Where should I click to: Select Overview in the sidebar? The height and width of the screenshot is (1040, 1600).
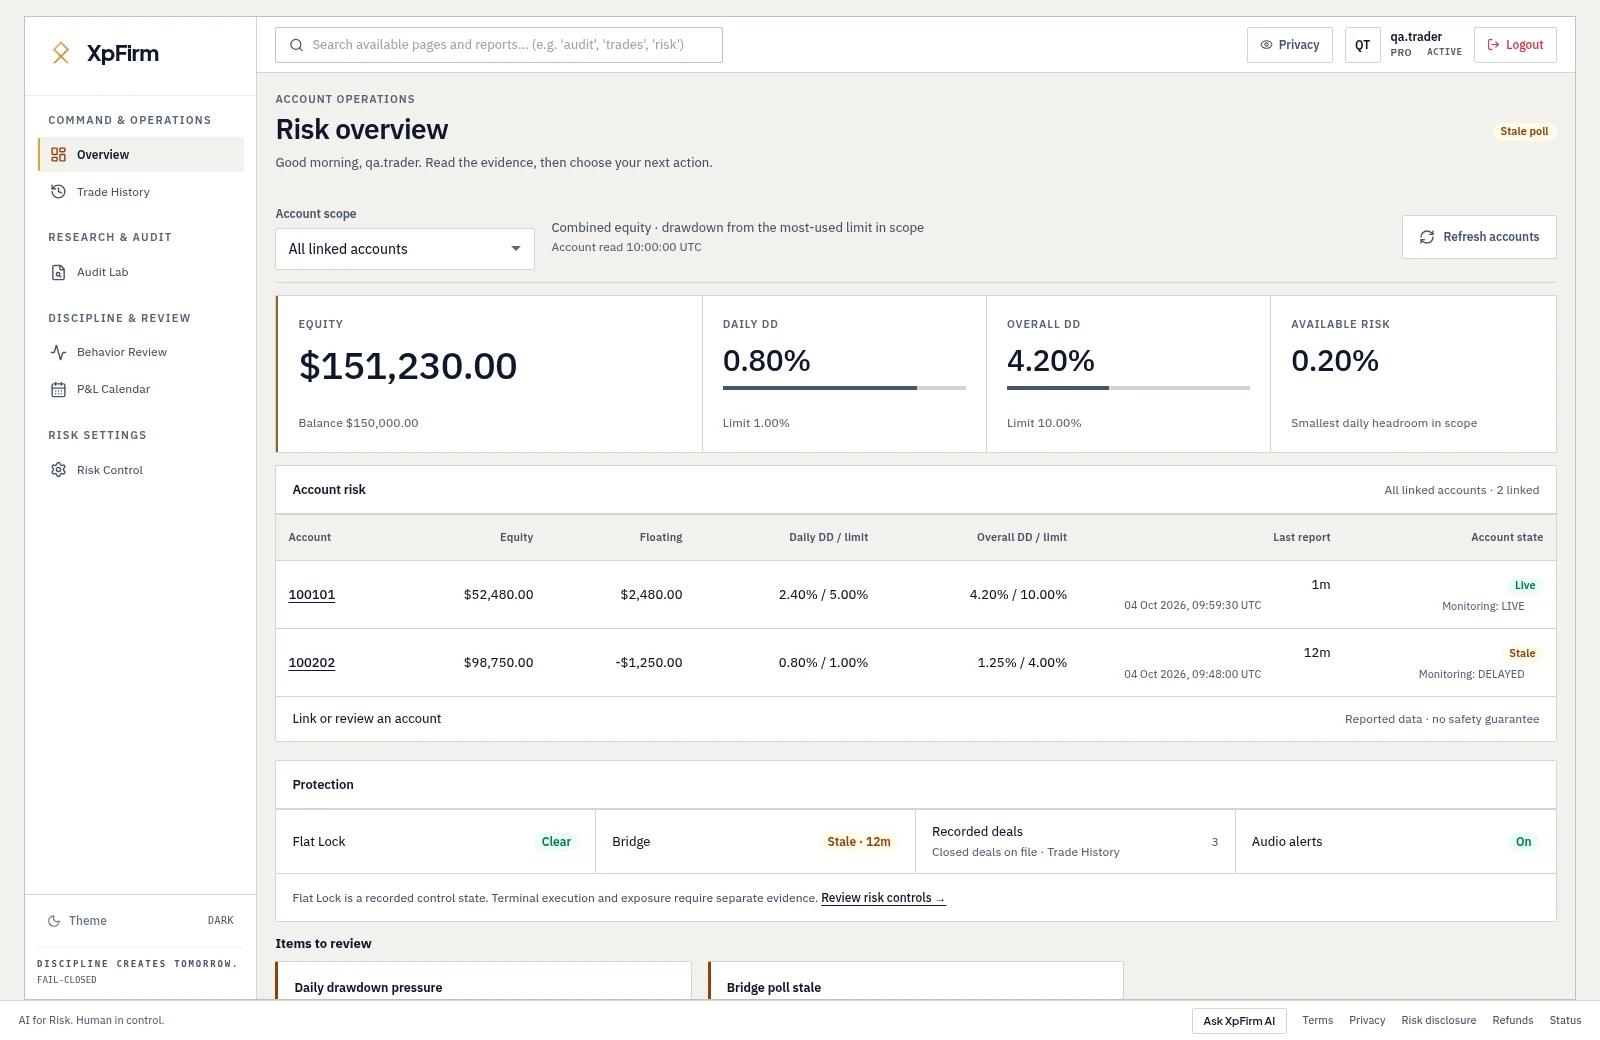[141, 155]
